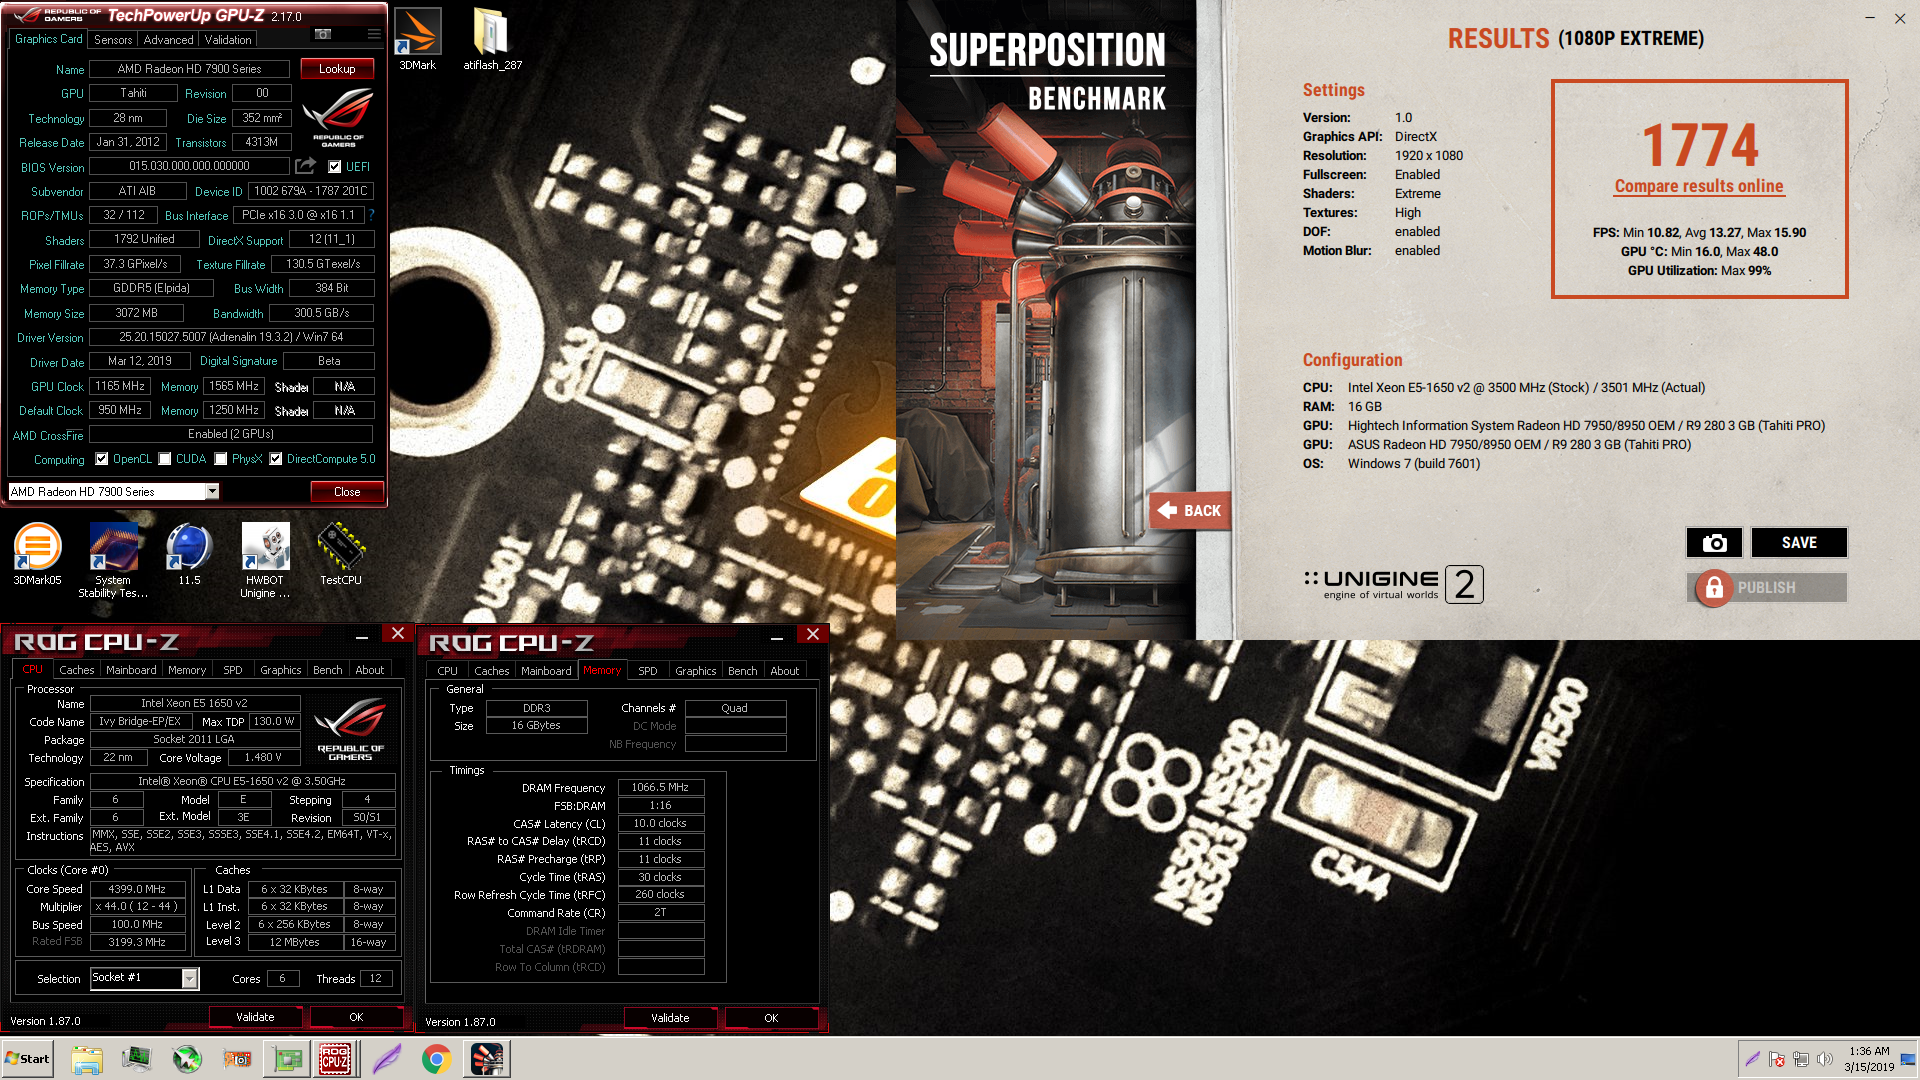Screen dimensions: 1920x1080
Task: Open the purple feather taskbar app
Action: coord(386,1059)
